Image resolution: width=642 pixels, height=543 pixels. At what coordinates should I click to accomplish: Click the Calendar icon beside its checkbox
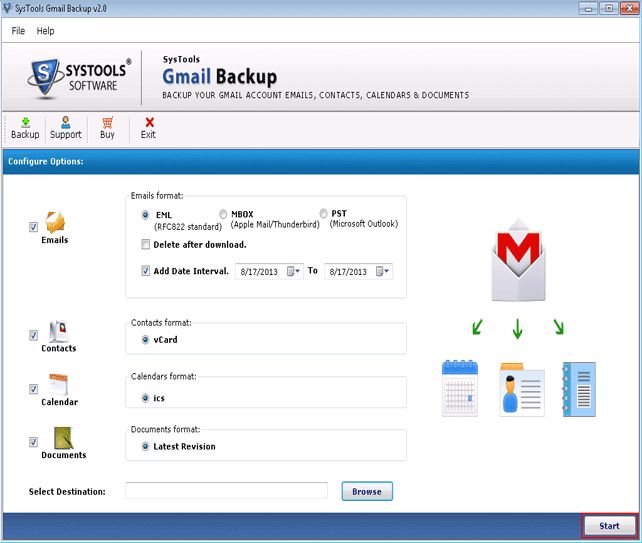[x=59, y=385]
